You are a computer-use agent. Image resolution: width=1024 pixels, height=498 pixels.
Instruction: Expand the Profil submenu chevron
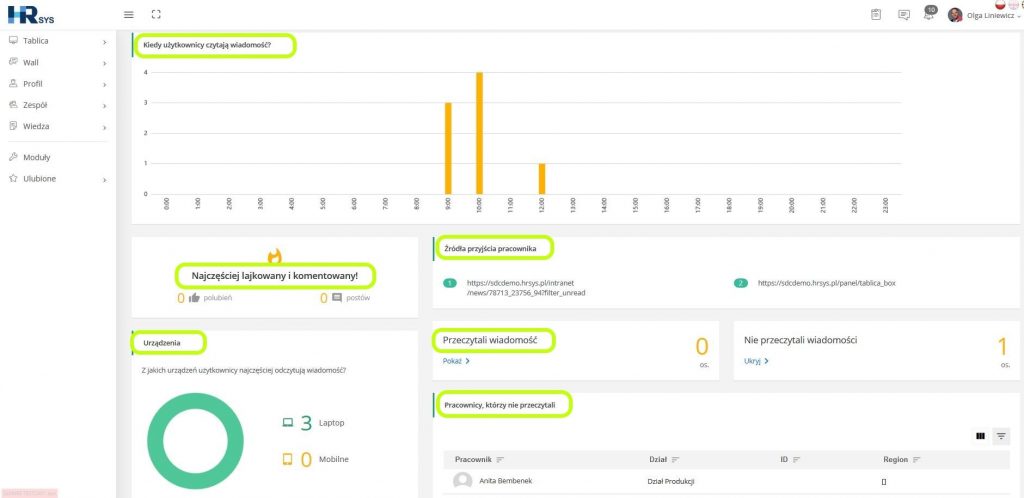[104, 84]
